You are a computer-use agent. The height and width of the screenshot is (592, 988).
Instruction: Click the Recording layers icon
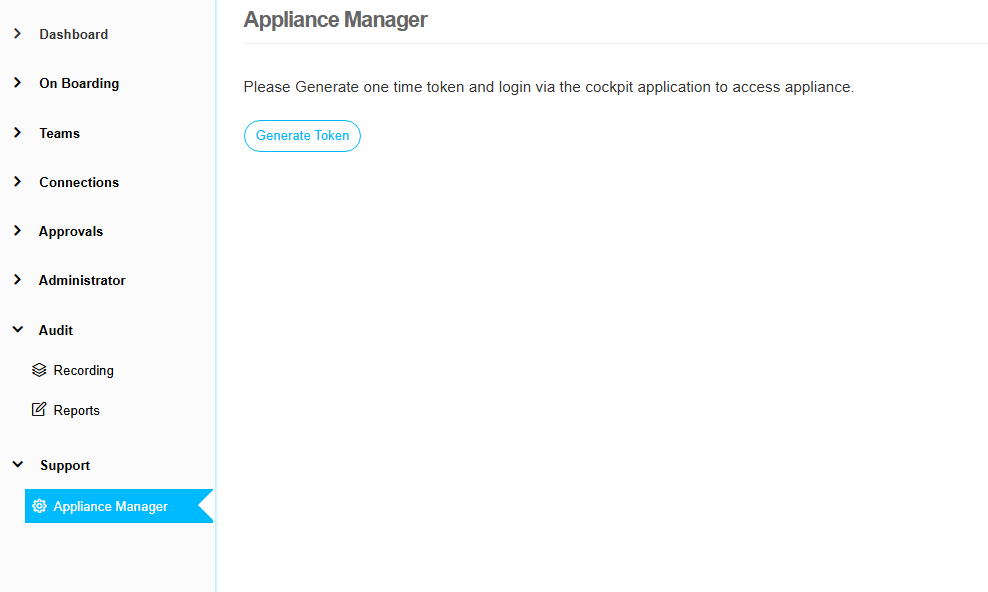coord(39,370)
